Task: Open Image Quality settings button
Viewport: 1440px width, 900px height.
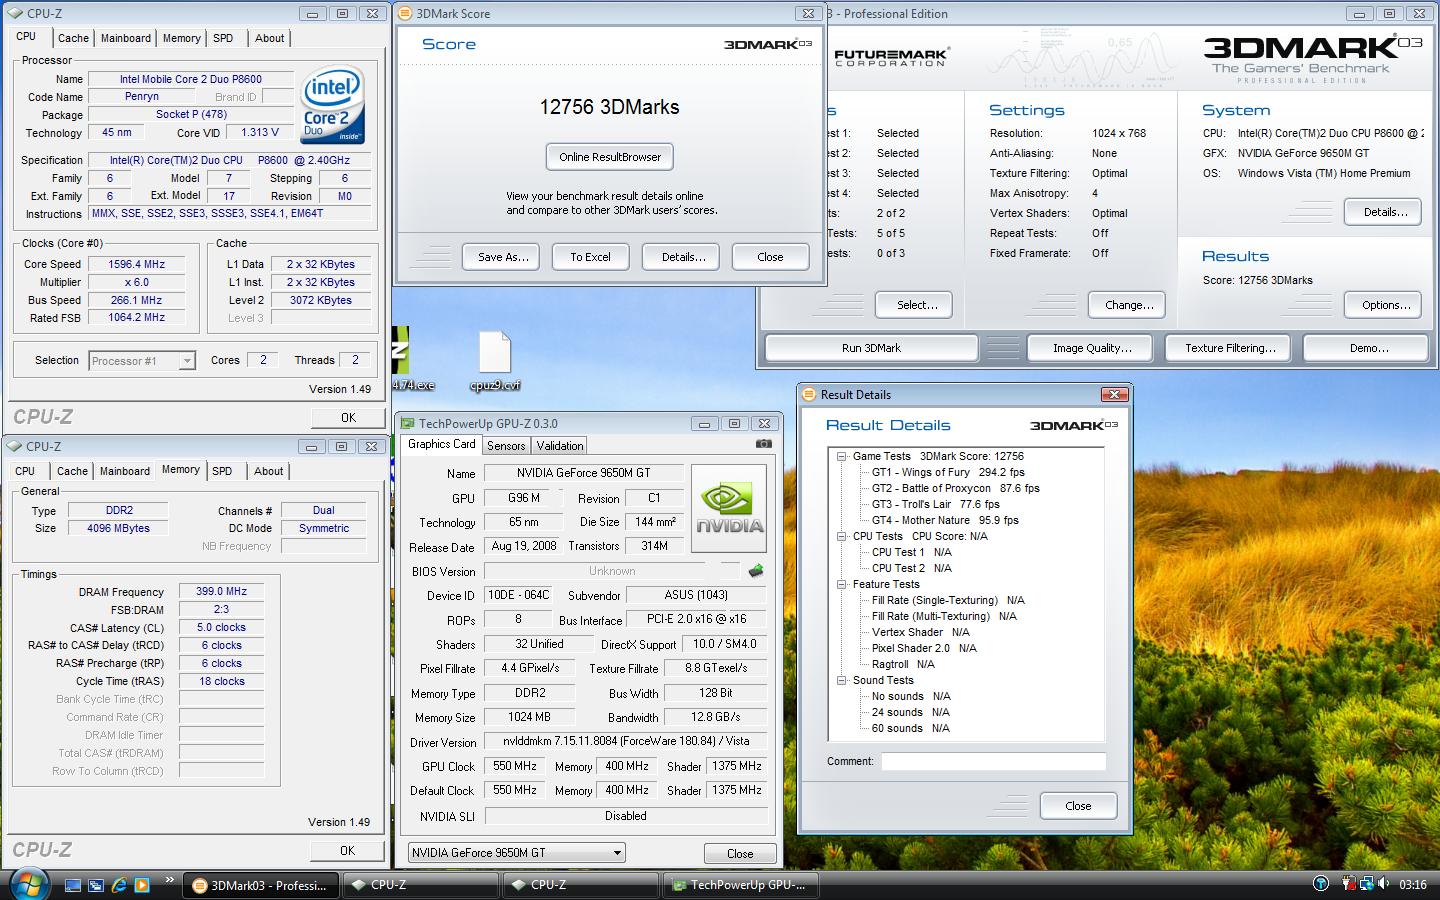Action: pos(1092,348)
